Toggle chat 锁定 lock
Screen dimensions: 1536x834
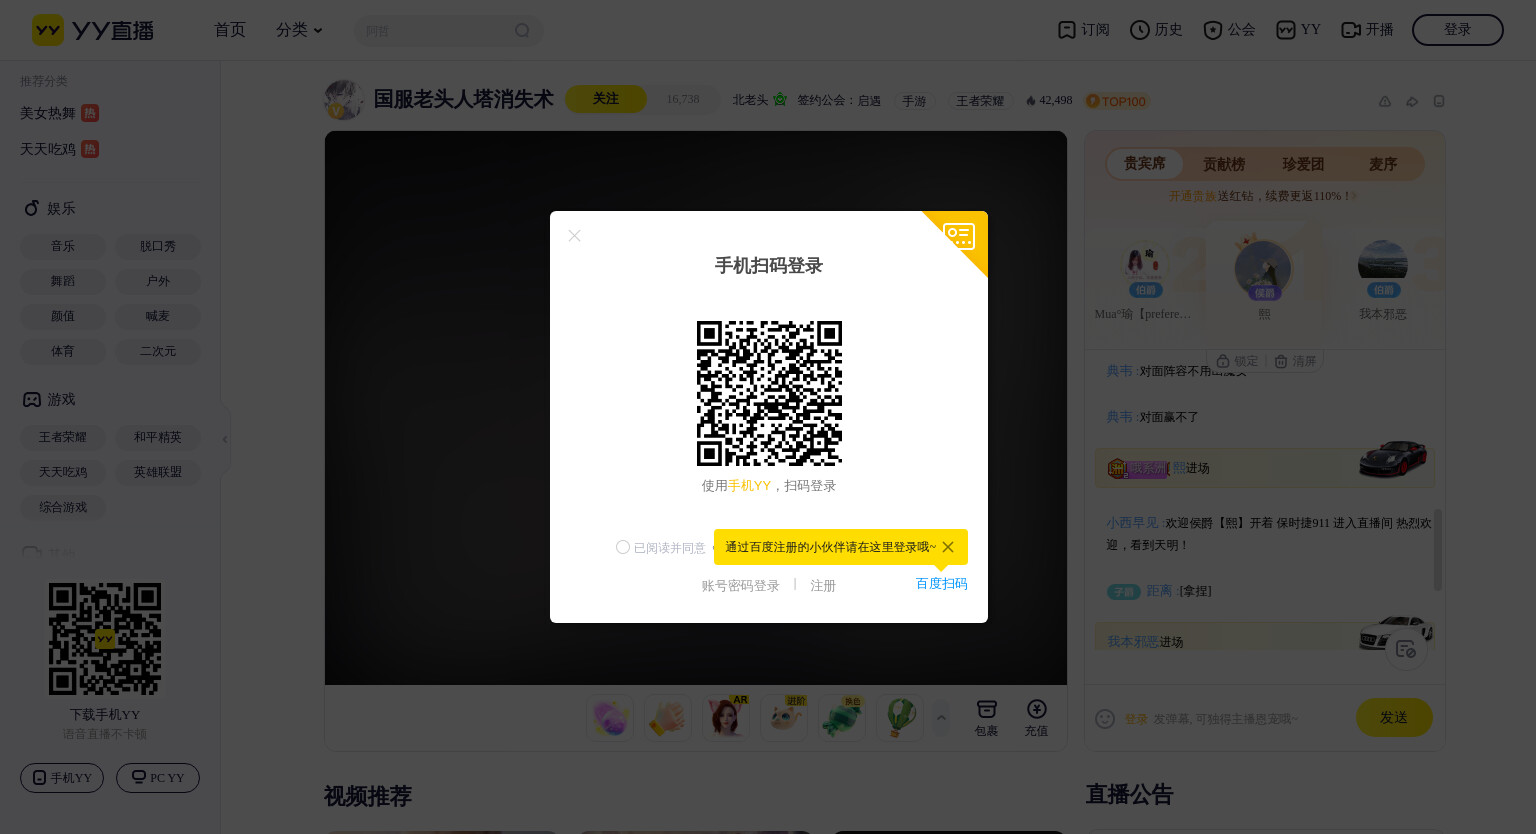[1238, 361]
